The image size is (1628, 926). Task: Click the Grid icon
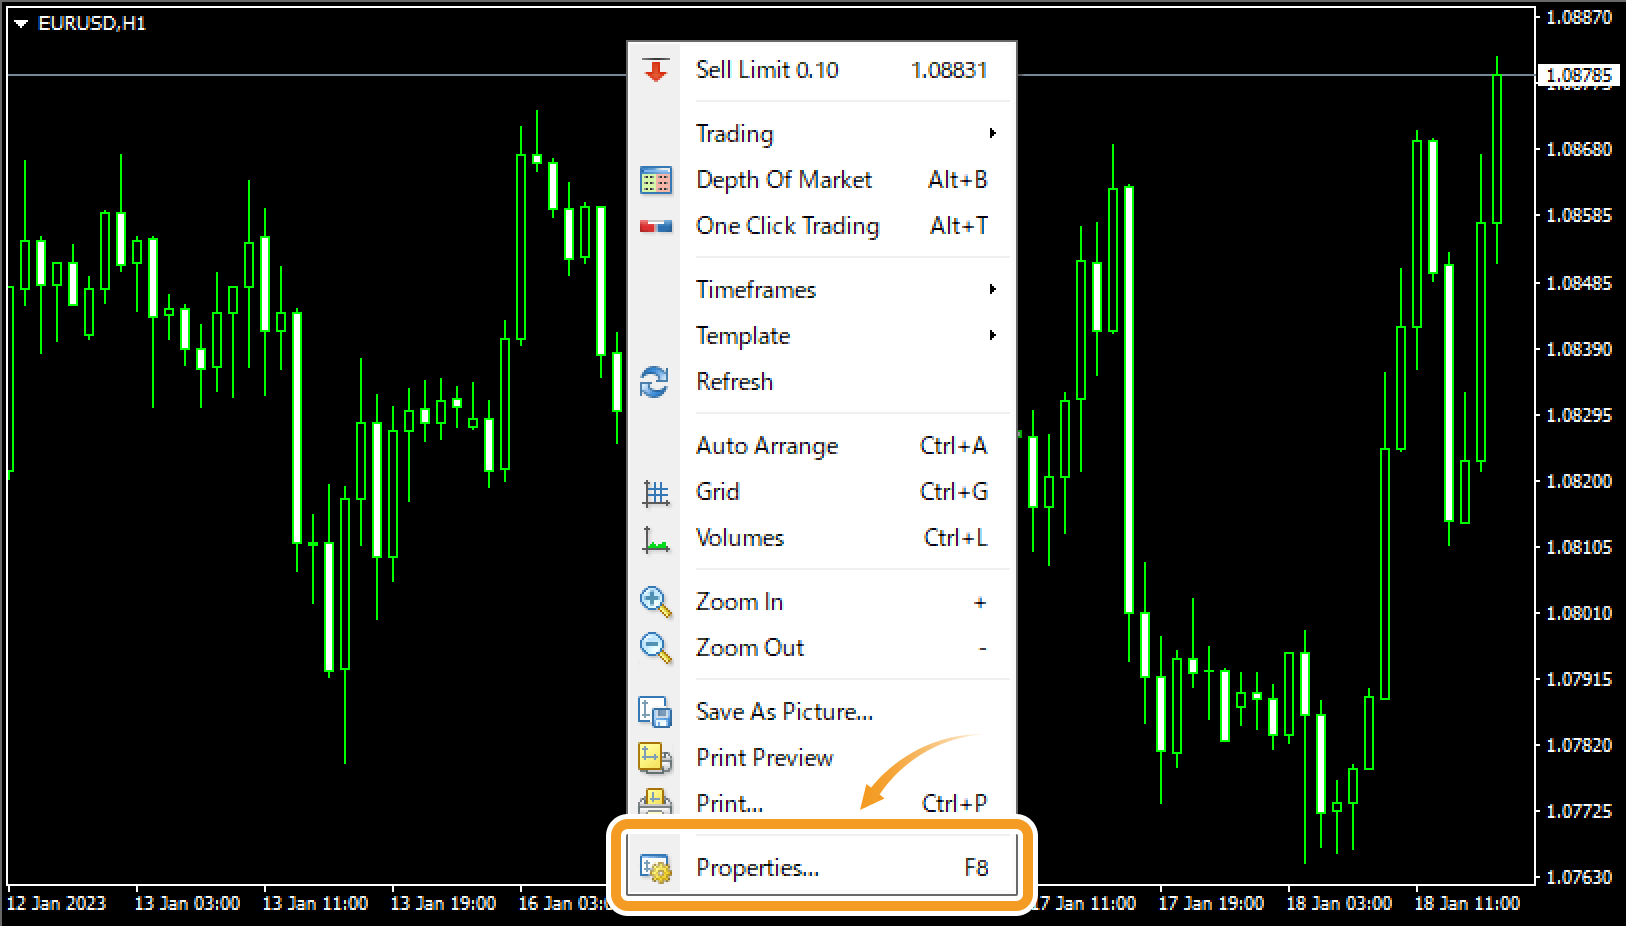[655, 492]
